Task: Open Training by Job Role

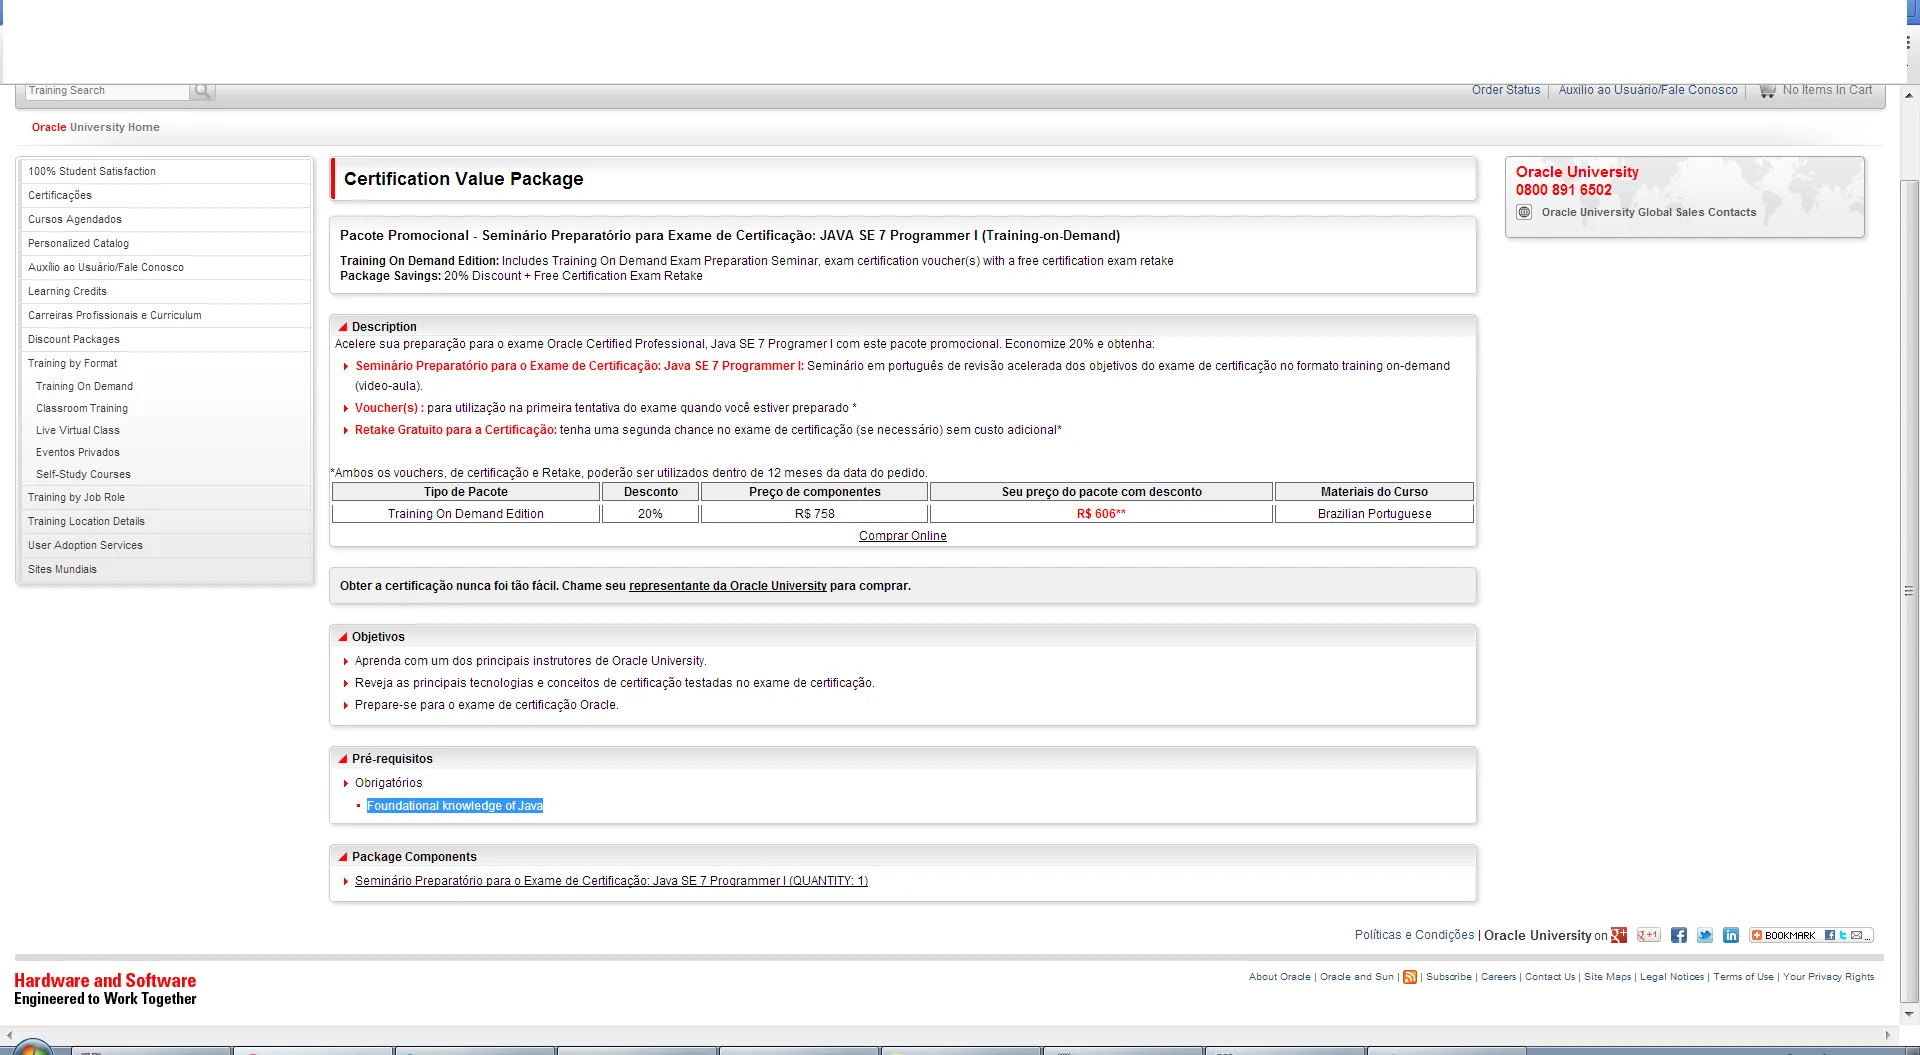Action: click(76, 498)
